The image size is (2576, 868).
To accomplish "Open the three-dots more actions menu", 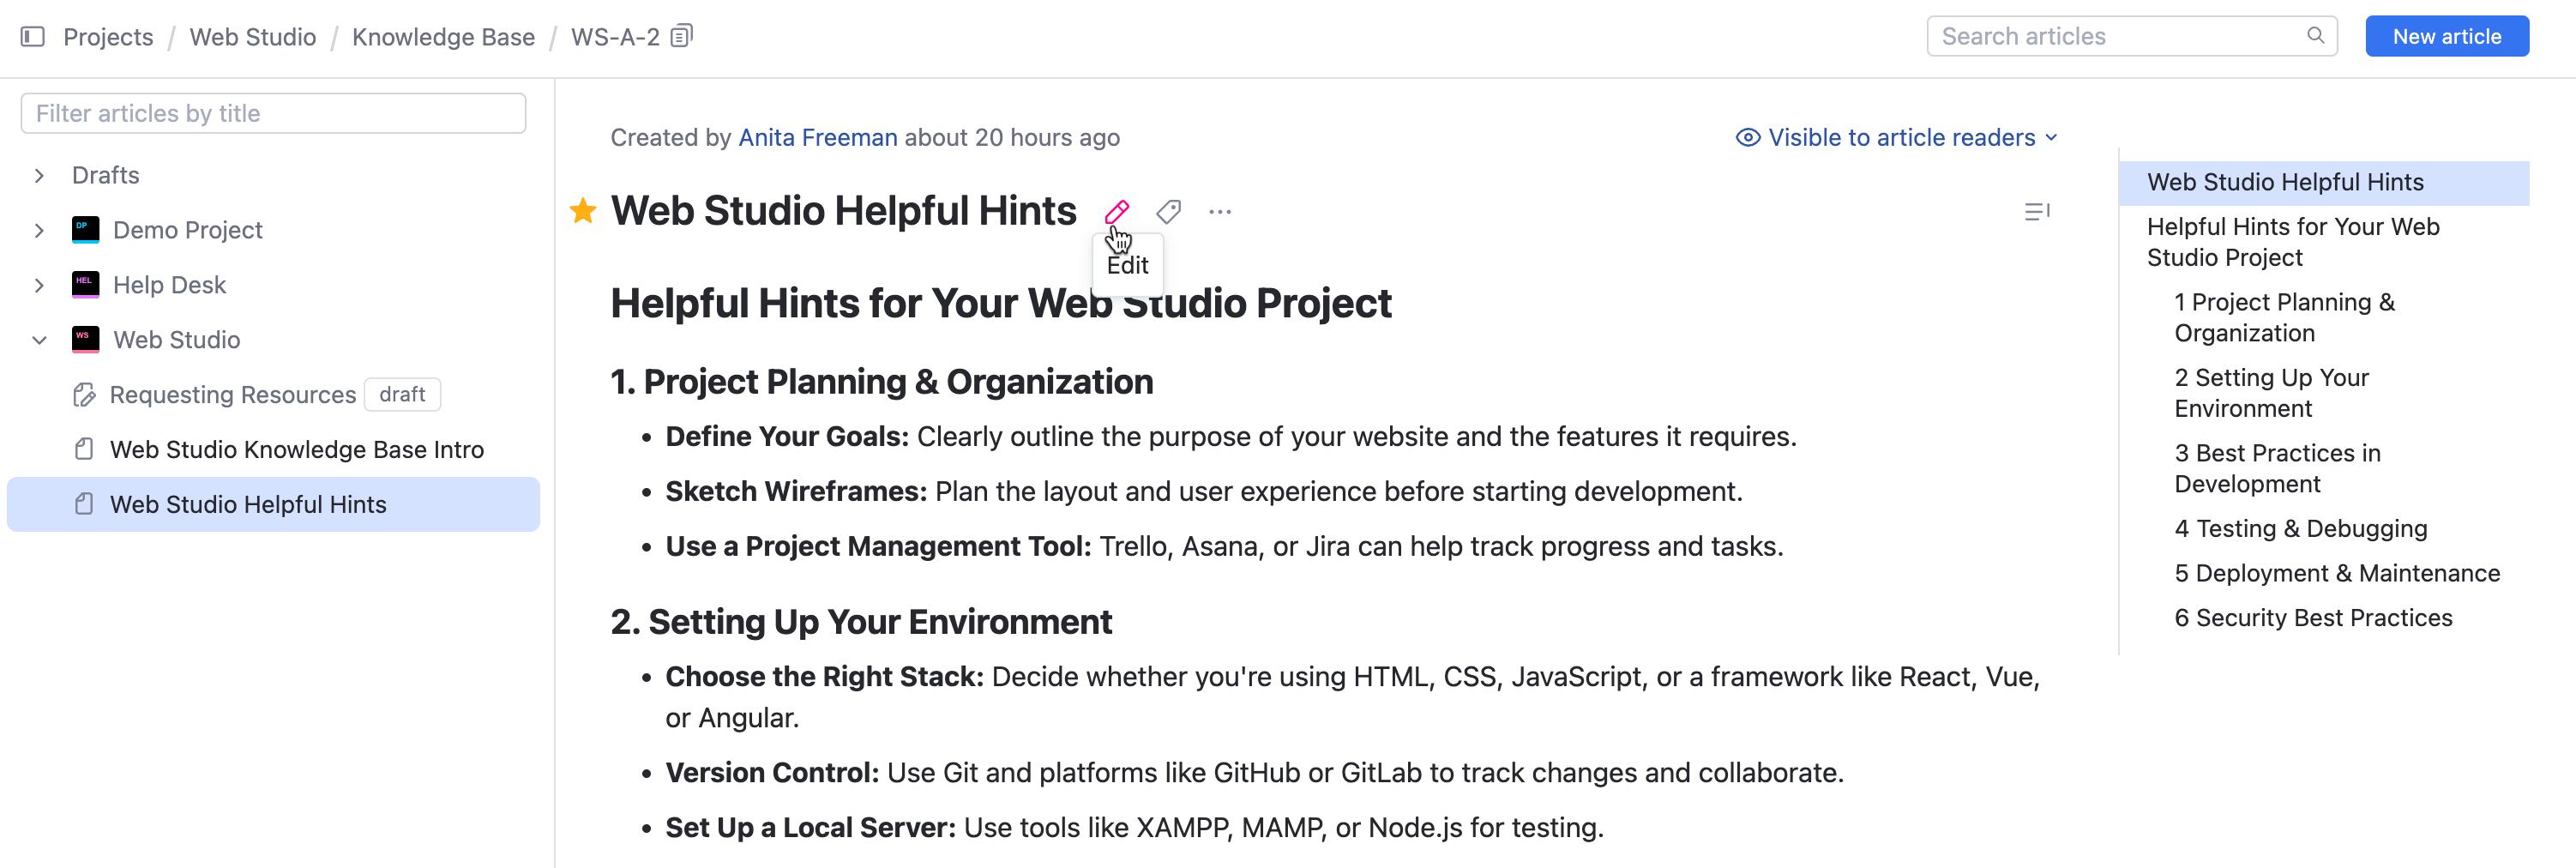I will tap(1219, 212).
